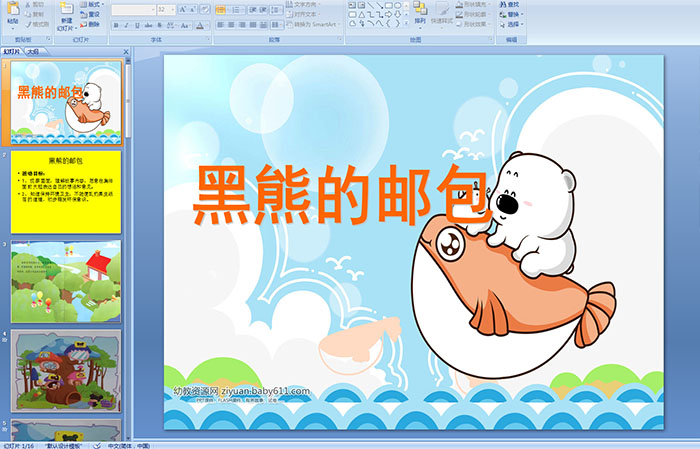Click 转换为 SmartArt button
Screen dimensions: 700x449
[313, 24]
